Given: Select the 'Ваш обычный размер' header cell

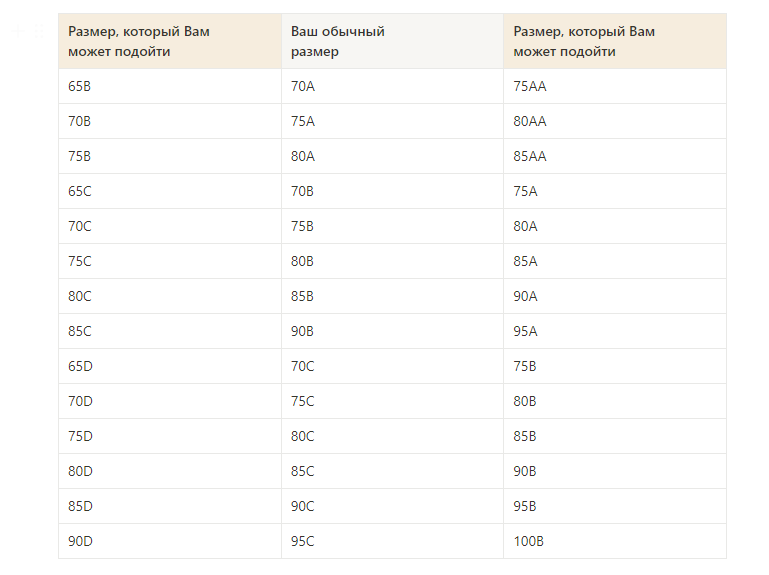Looking at the screenshot, I should (392, 41).
